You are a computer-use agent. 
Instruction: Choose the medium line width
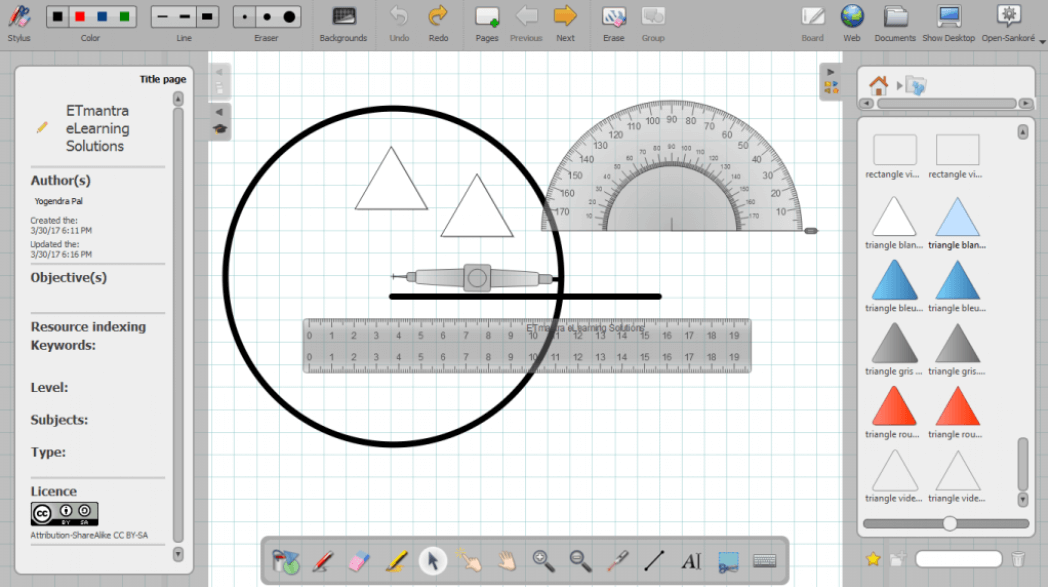(x=184, y=17)
